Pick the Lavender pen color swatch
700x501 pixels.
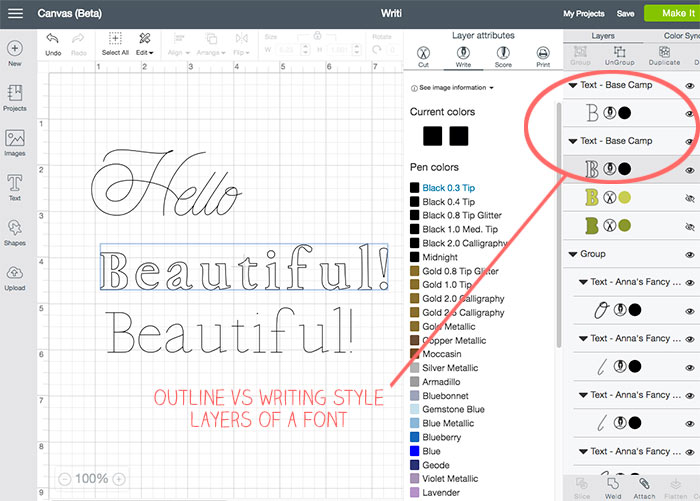tap(415, 493)
